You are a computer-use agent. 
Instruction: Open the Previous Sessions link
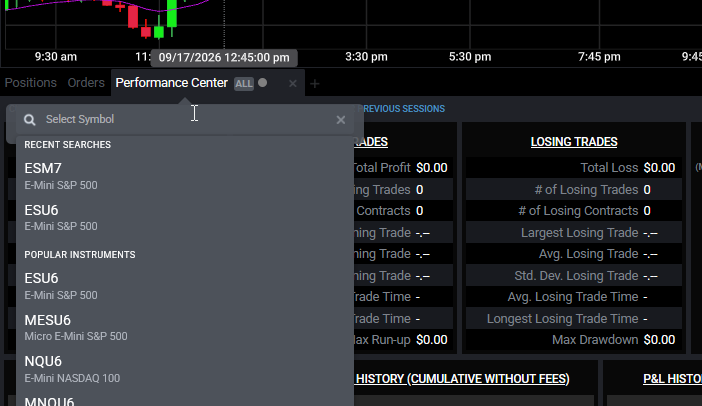404,109
